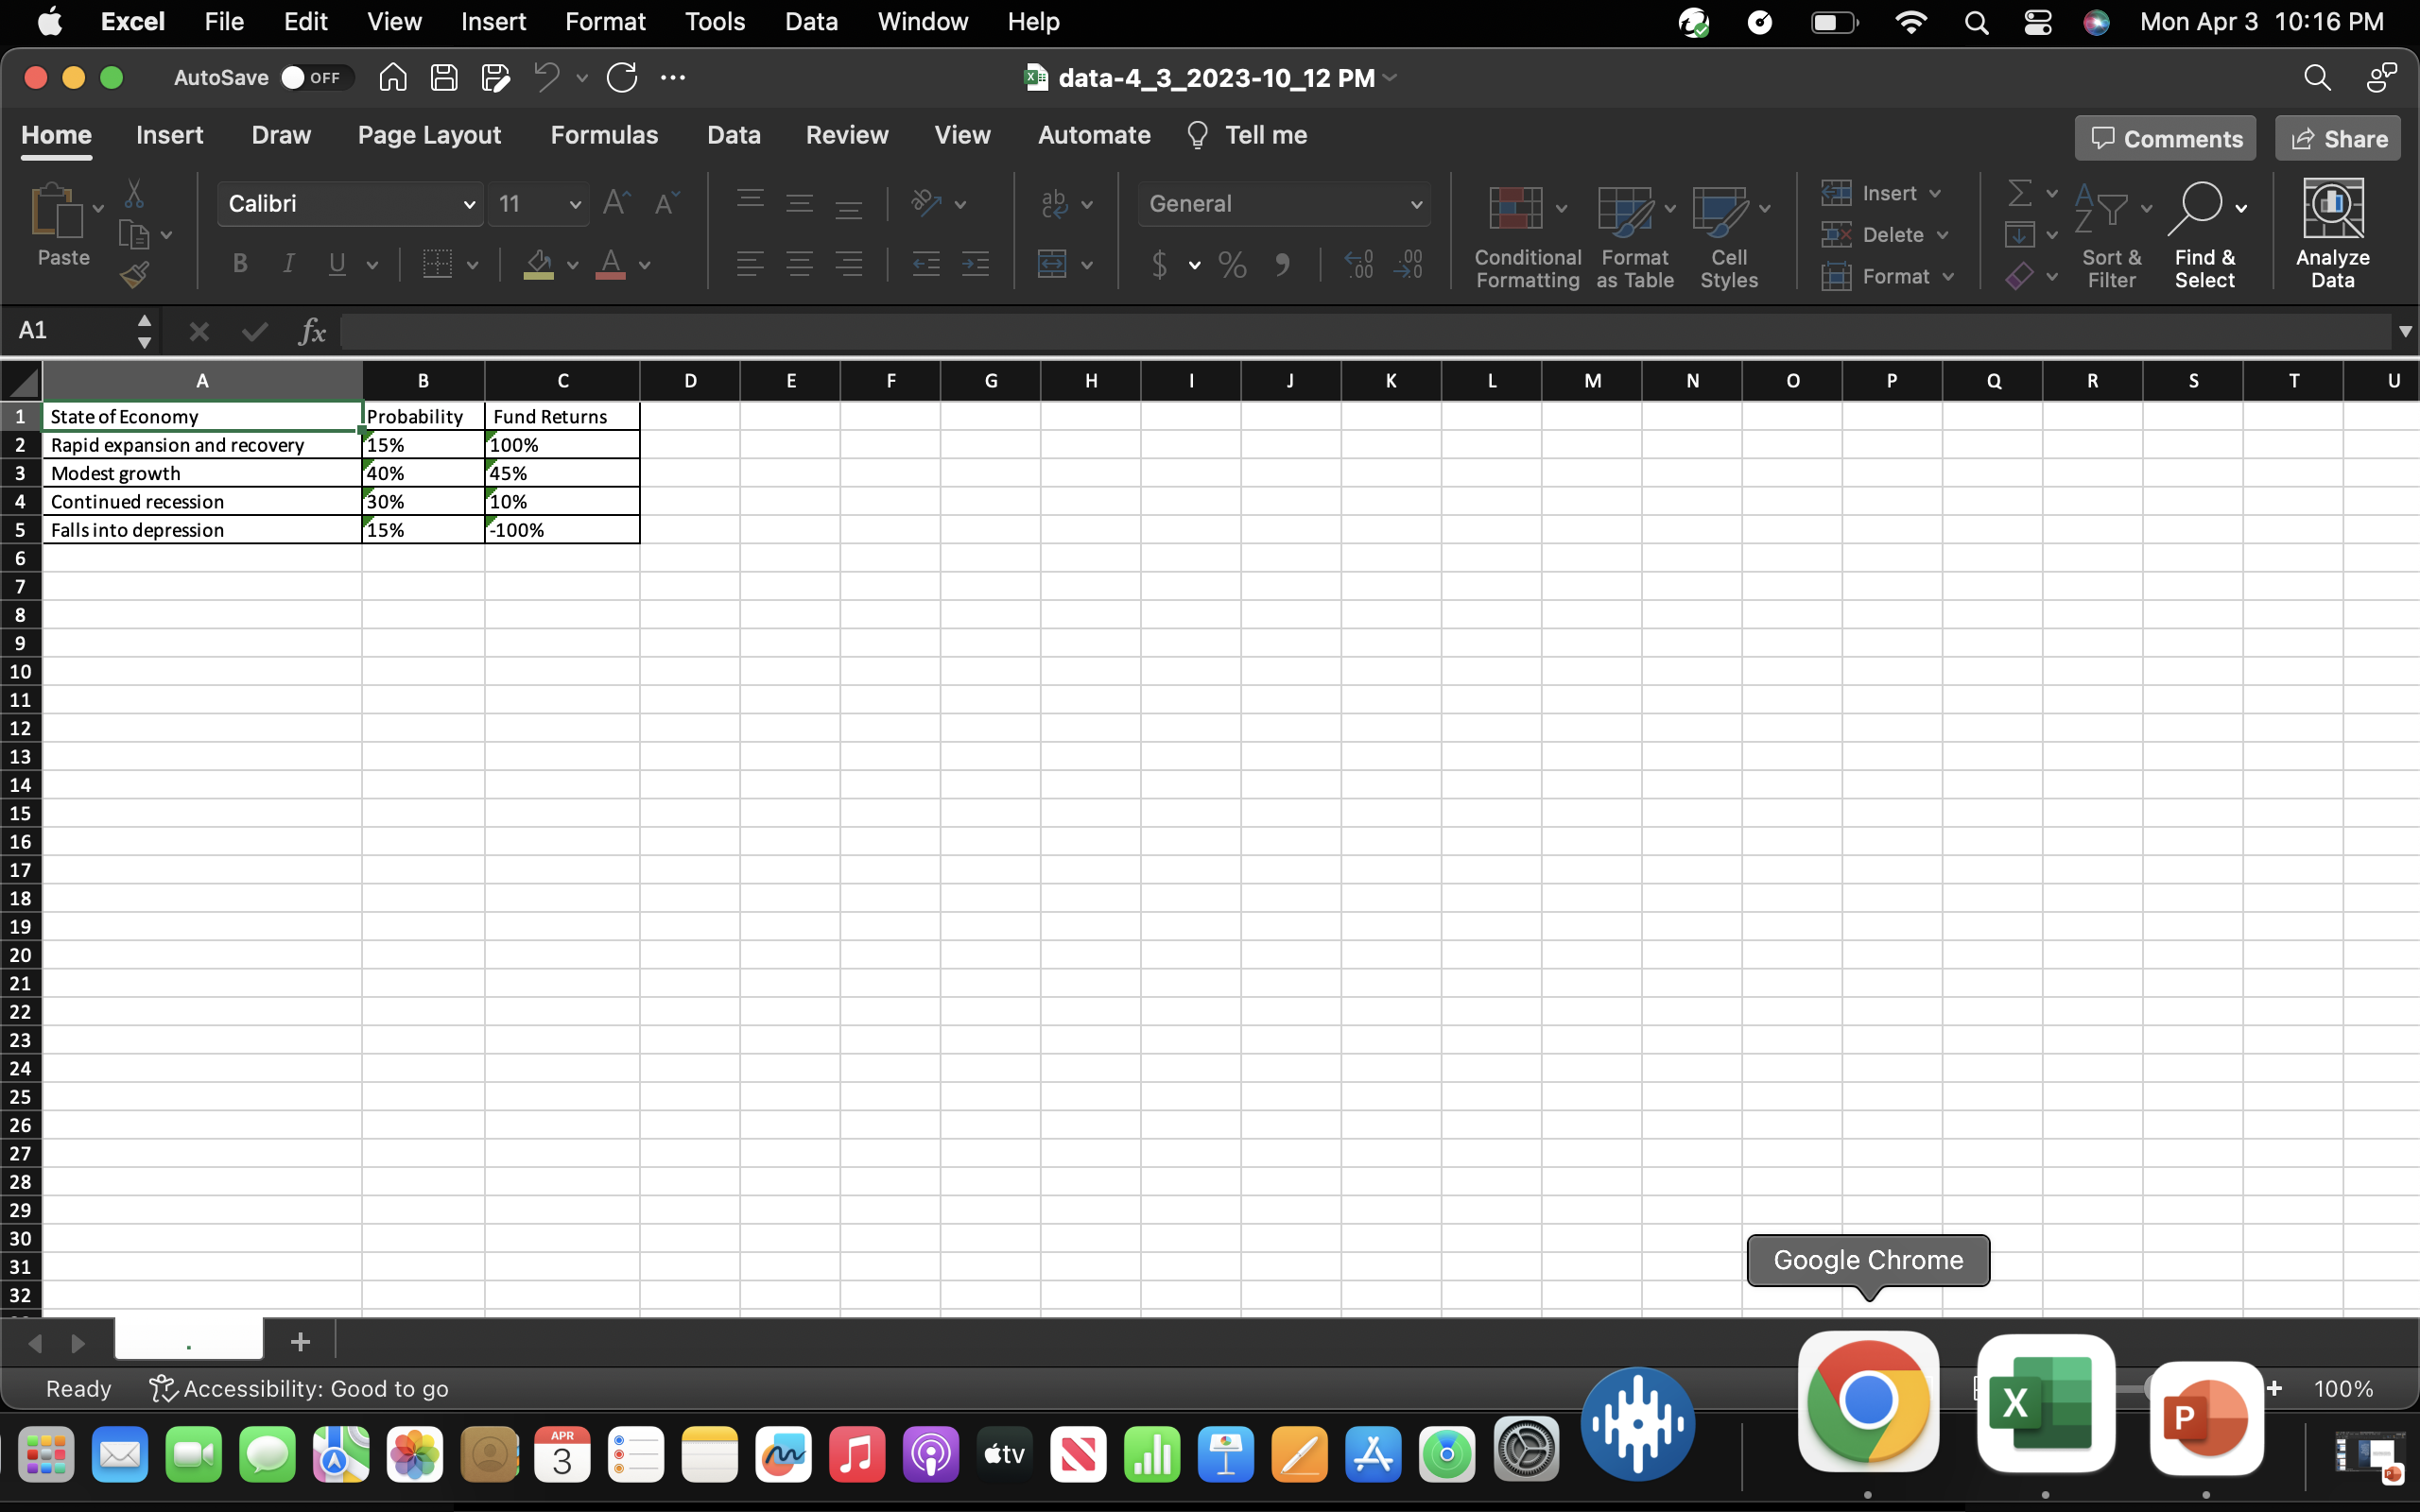Toggle bold formatting

click(x=239, y=263)
